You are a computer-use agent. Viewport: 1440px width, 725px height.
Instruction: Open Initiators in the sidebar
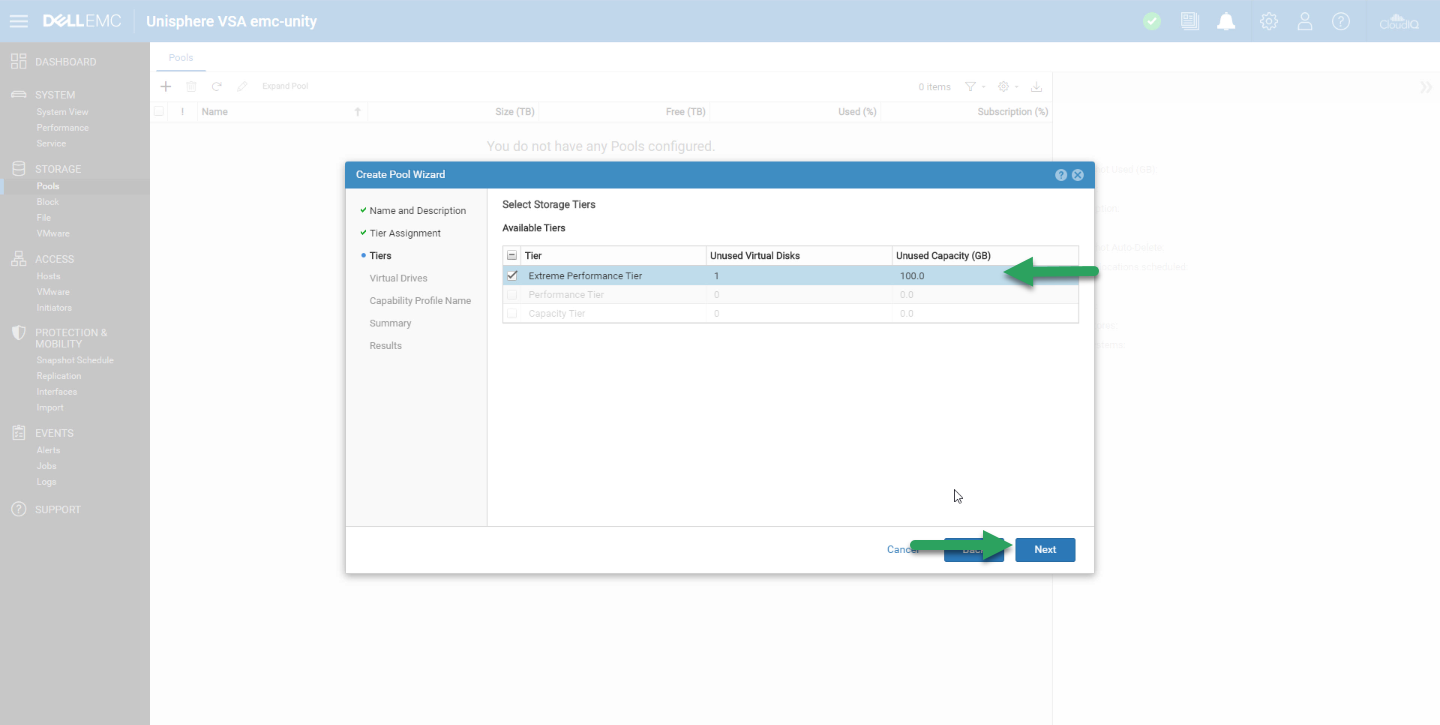54,308
